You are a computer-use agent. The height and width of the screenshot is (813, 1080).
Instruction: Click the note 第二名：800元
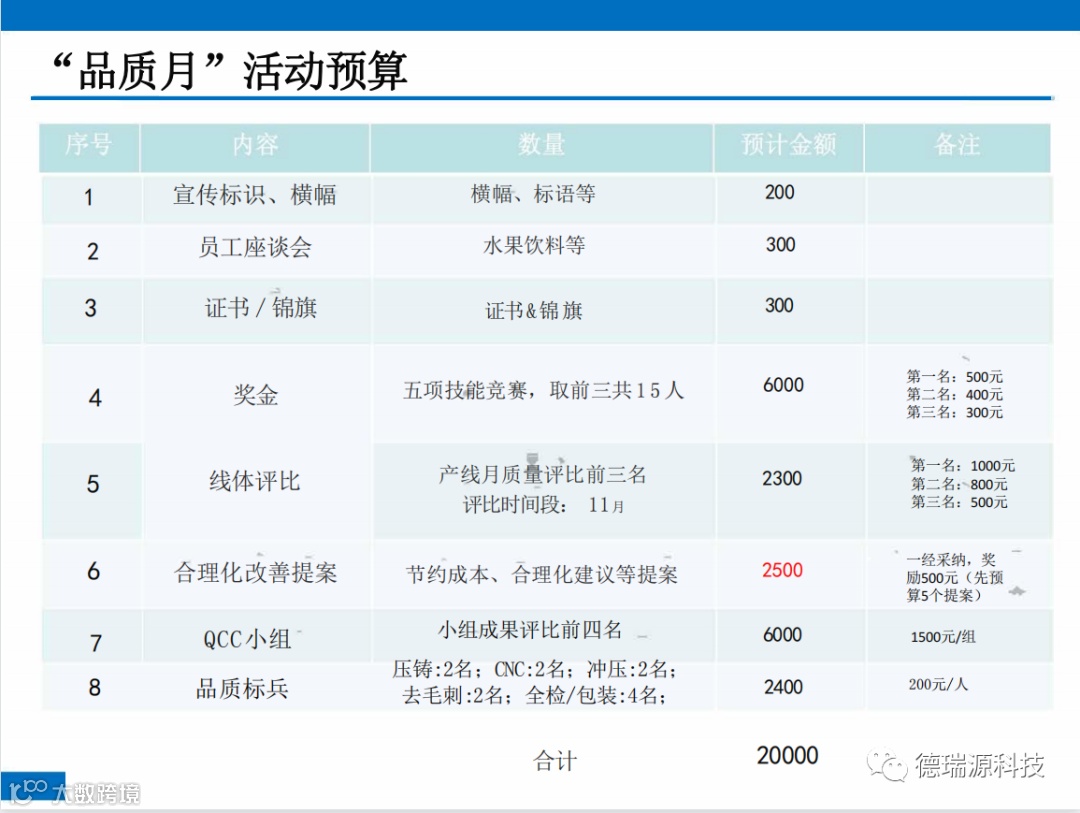point(959,484)
